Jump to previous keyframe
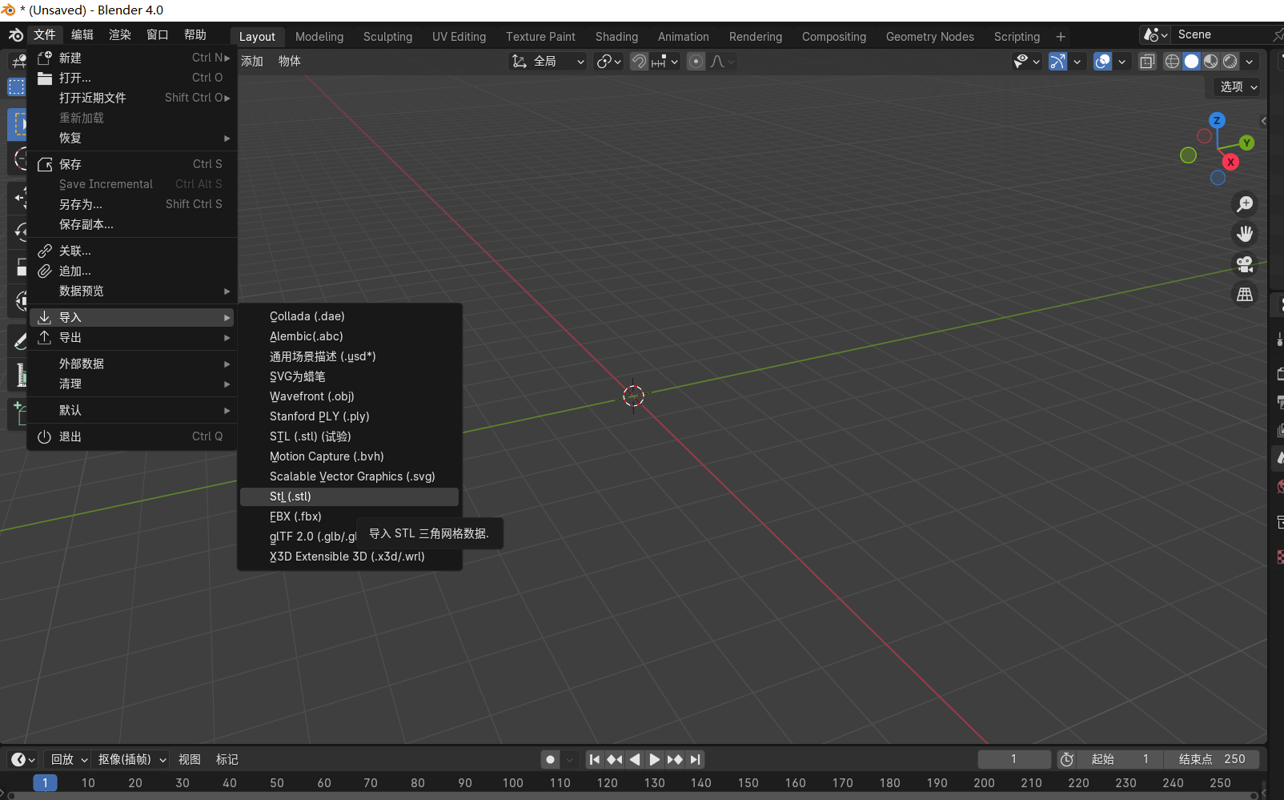This screenshot has height=800, width=1284. pyautogui.click(x=615, y=760)
